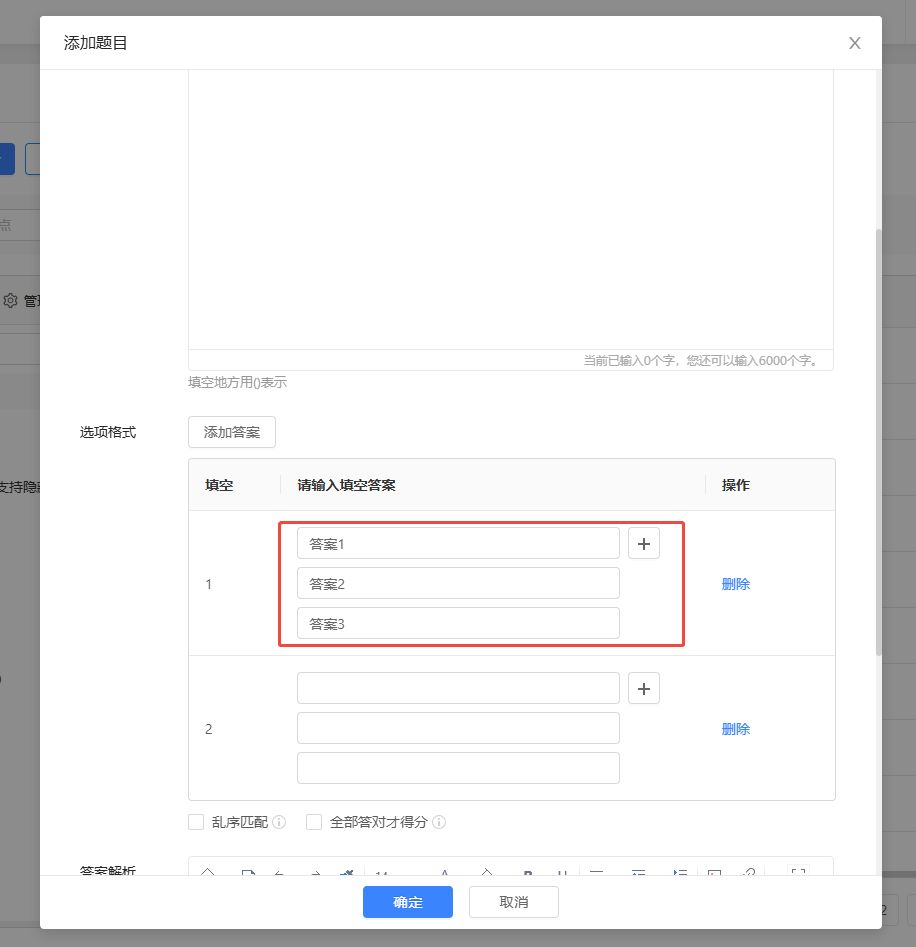Click into the 答案3 input field

pos(458,623)
